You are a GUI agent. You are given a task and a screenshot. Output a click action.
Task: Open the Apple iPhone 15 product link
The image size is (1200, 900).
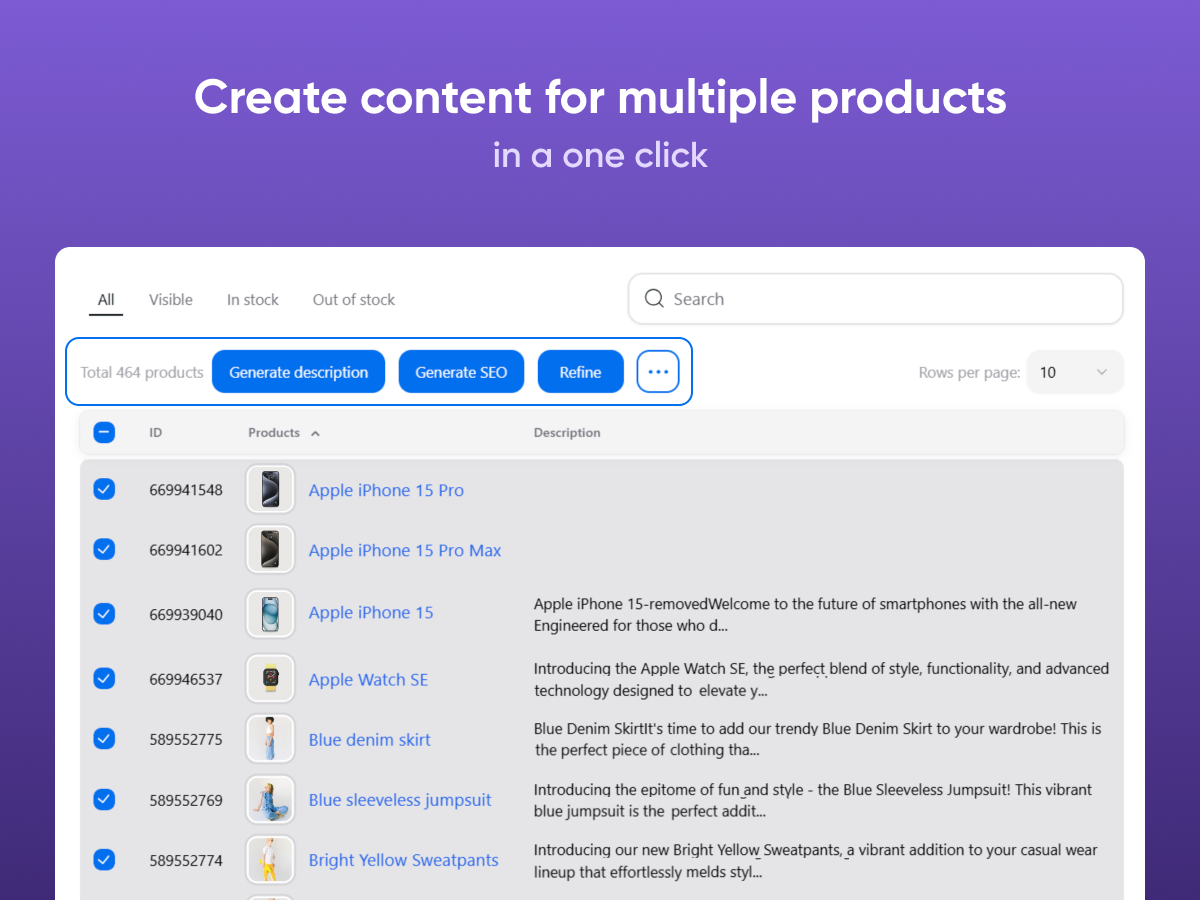371,612
